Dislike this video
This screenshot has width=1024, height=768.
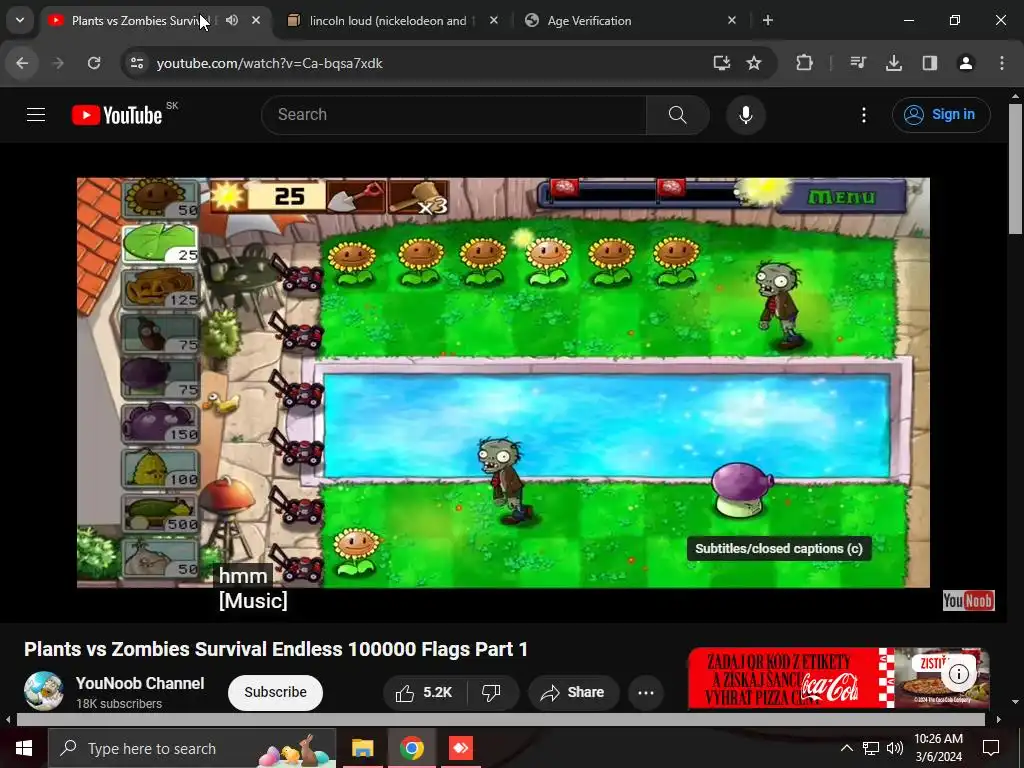point(492,692)
